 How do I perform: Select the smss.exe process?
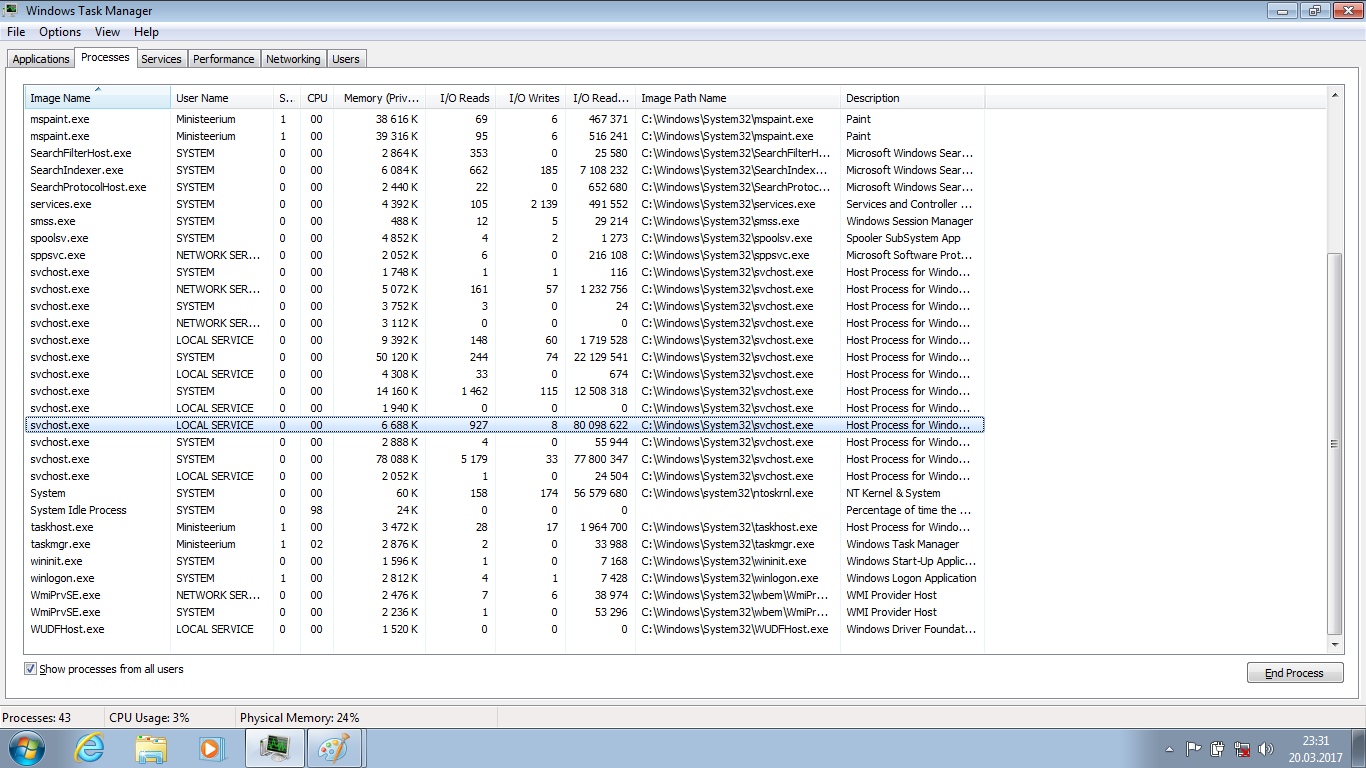click(505, 221)
